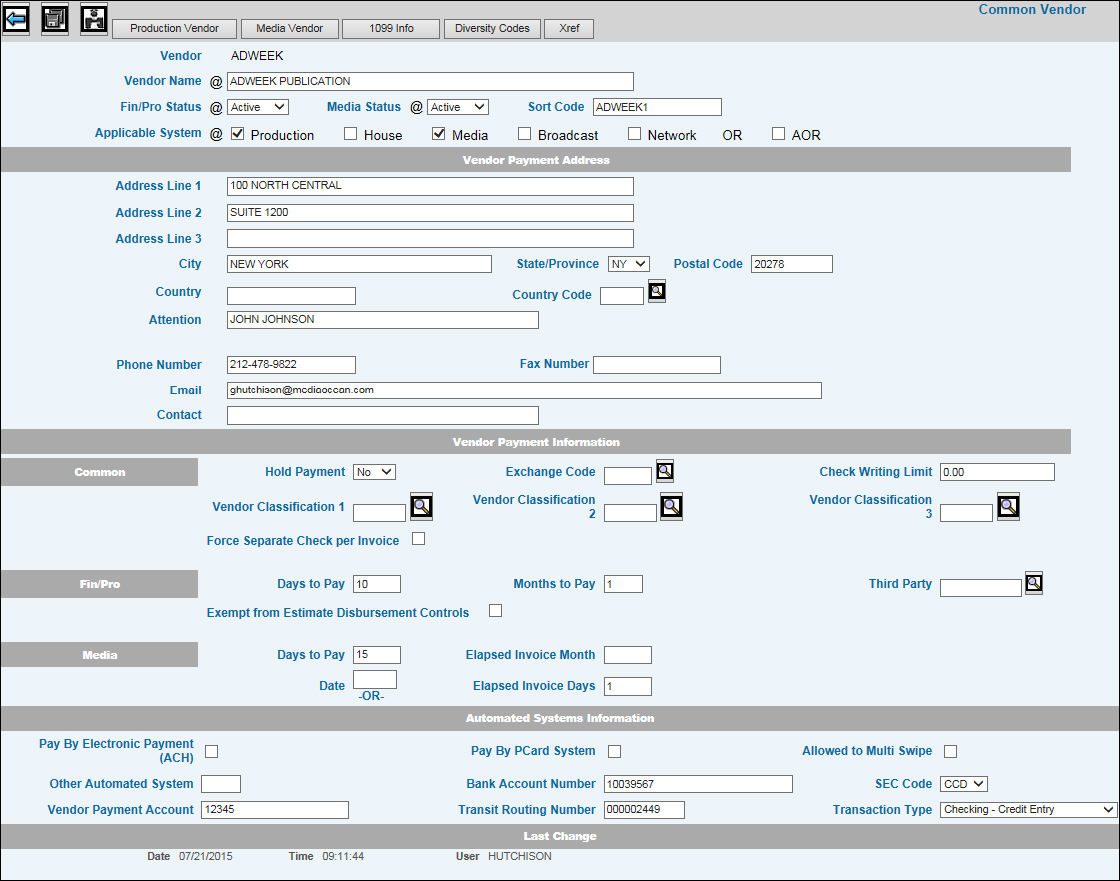Screen dimensions: 1120x881
Task: Click the empty Contact field
Action: [383, 415]
